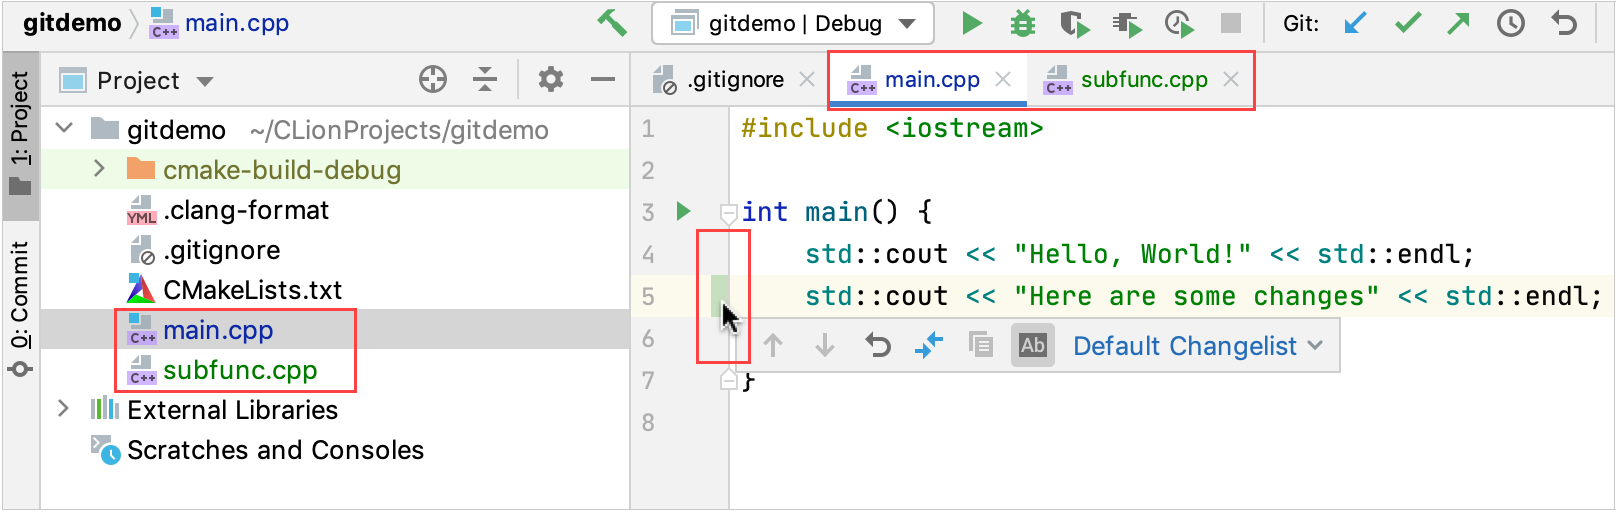Switch to subfunc.cpp editor tab
1616x512 pixels.
1144,80
